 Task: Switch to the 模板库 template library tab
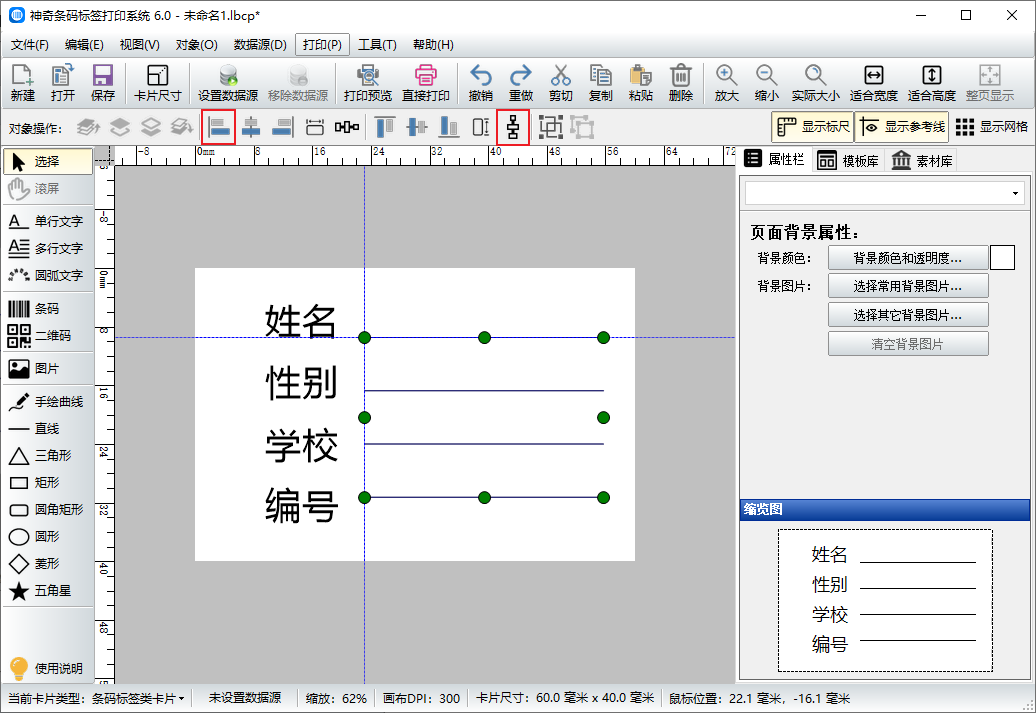tap(848, 161)
